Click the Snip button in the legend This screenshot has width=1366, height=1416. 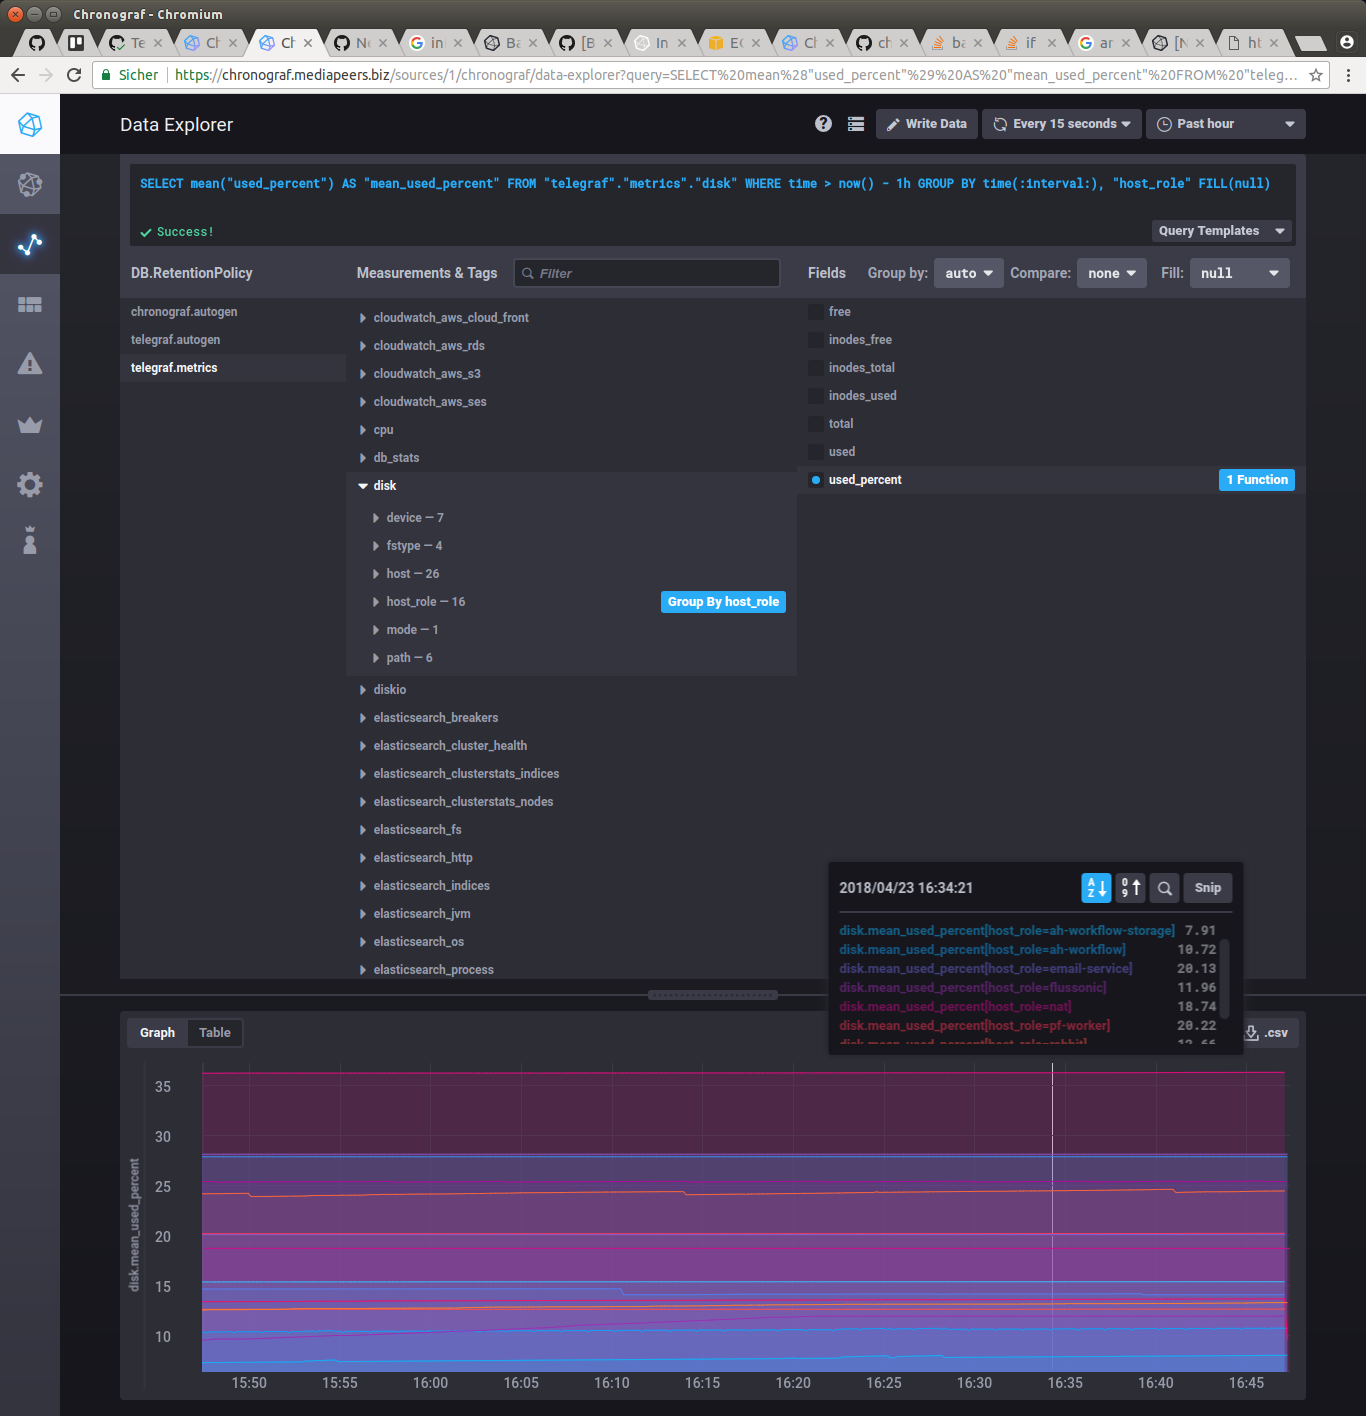[x=1207, y=887]
